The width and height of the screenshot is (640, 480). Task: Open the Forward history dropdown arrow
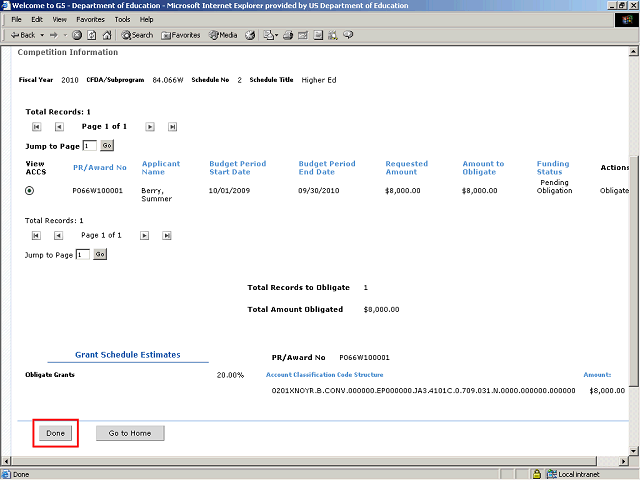(x=65, y=35)
